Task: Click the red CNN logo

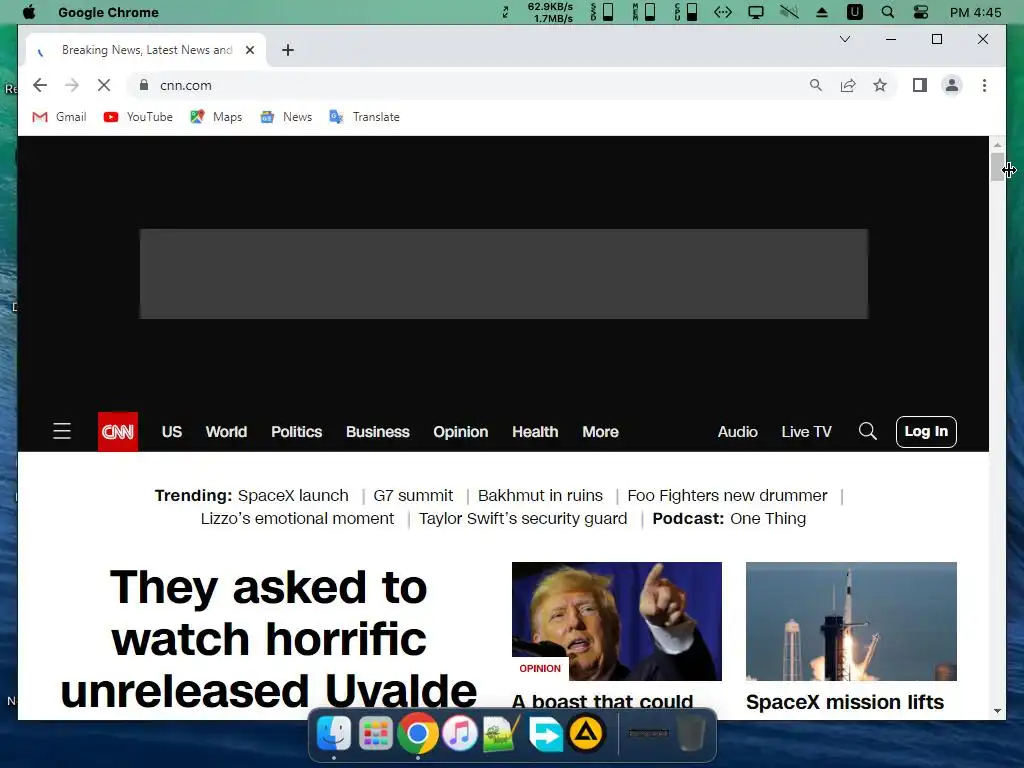Action: (x=118, y=431)
